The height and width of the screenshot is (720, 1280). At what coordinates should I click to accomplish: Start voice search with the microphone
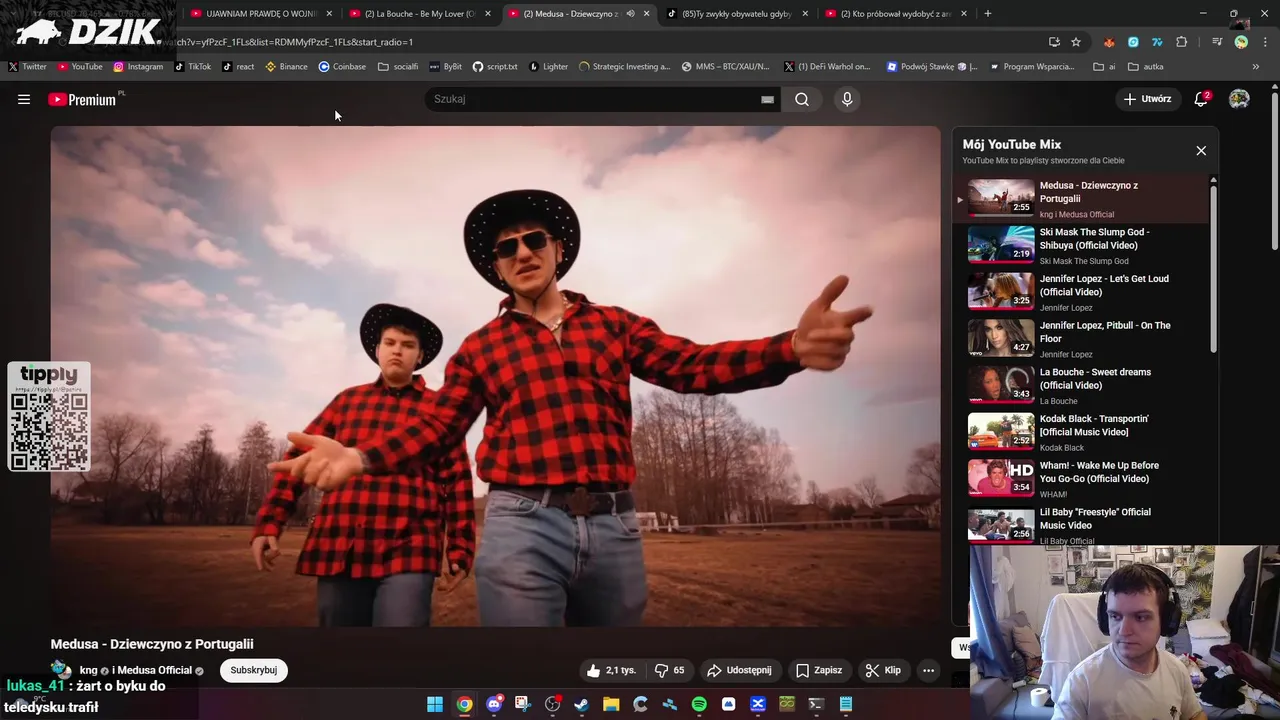click(x=847, y=99)
